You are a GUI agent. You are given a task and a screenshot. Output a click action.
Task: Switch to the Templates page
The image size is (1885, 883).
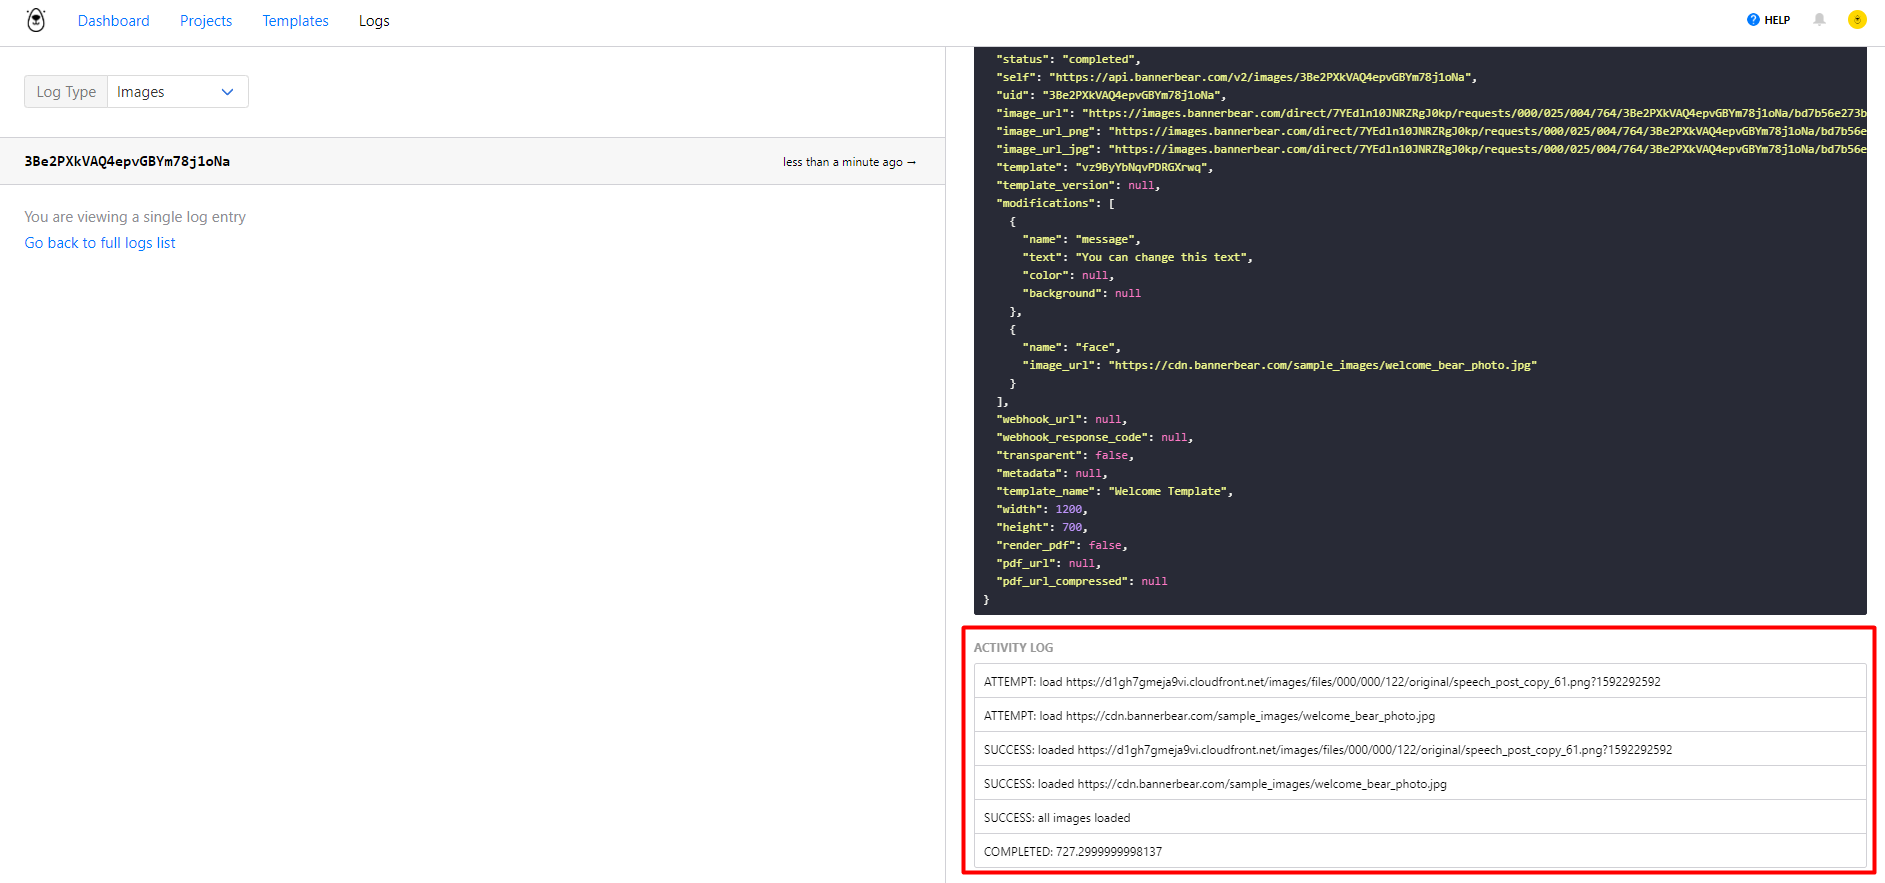pos(295,21)
